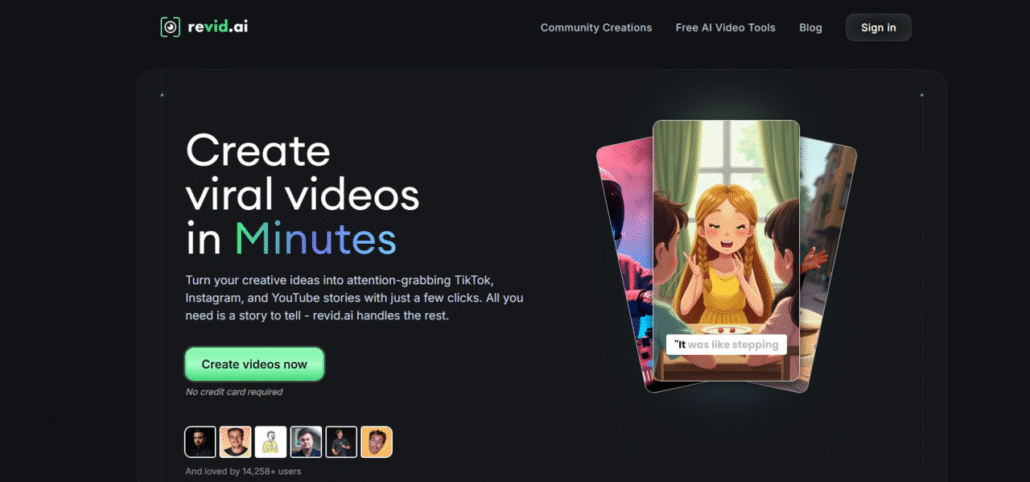
Task: Click the Create videos now button
Action: (254, 364)
